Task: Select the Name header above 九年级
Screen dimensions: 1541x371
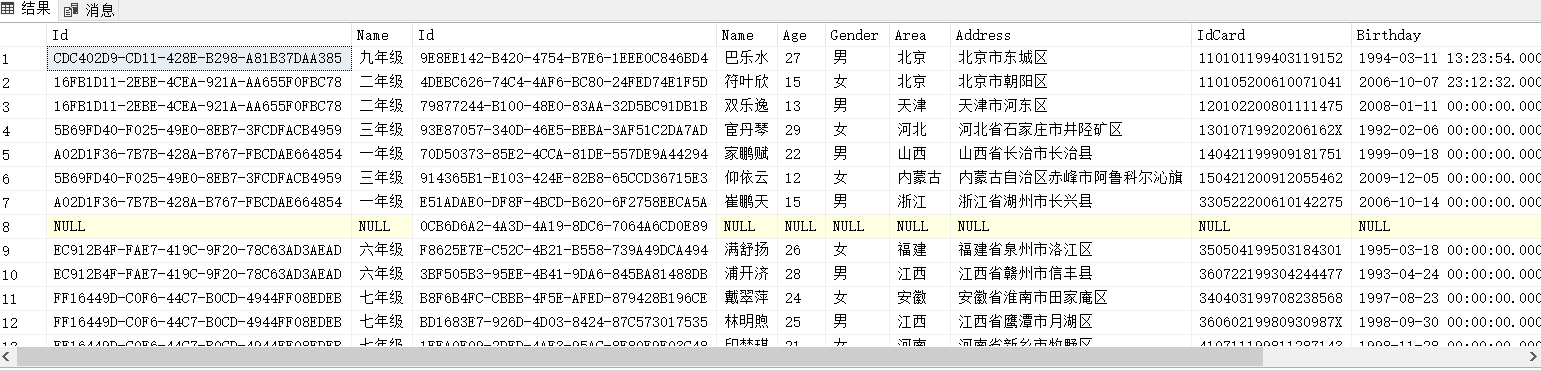Action: tap(382, 35)
